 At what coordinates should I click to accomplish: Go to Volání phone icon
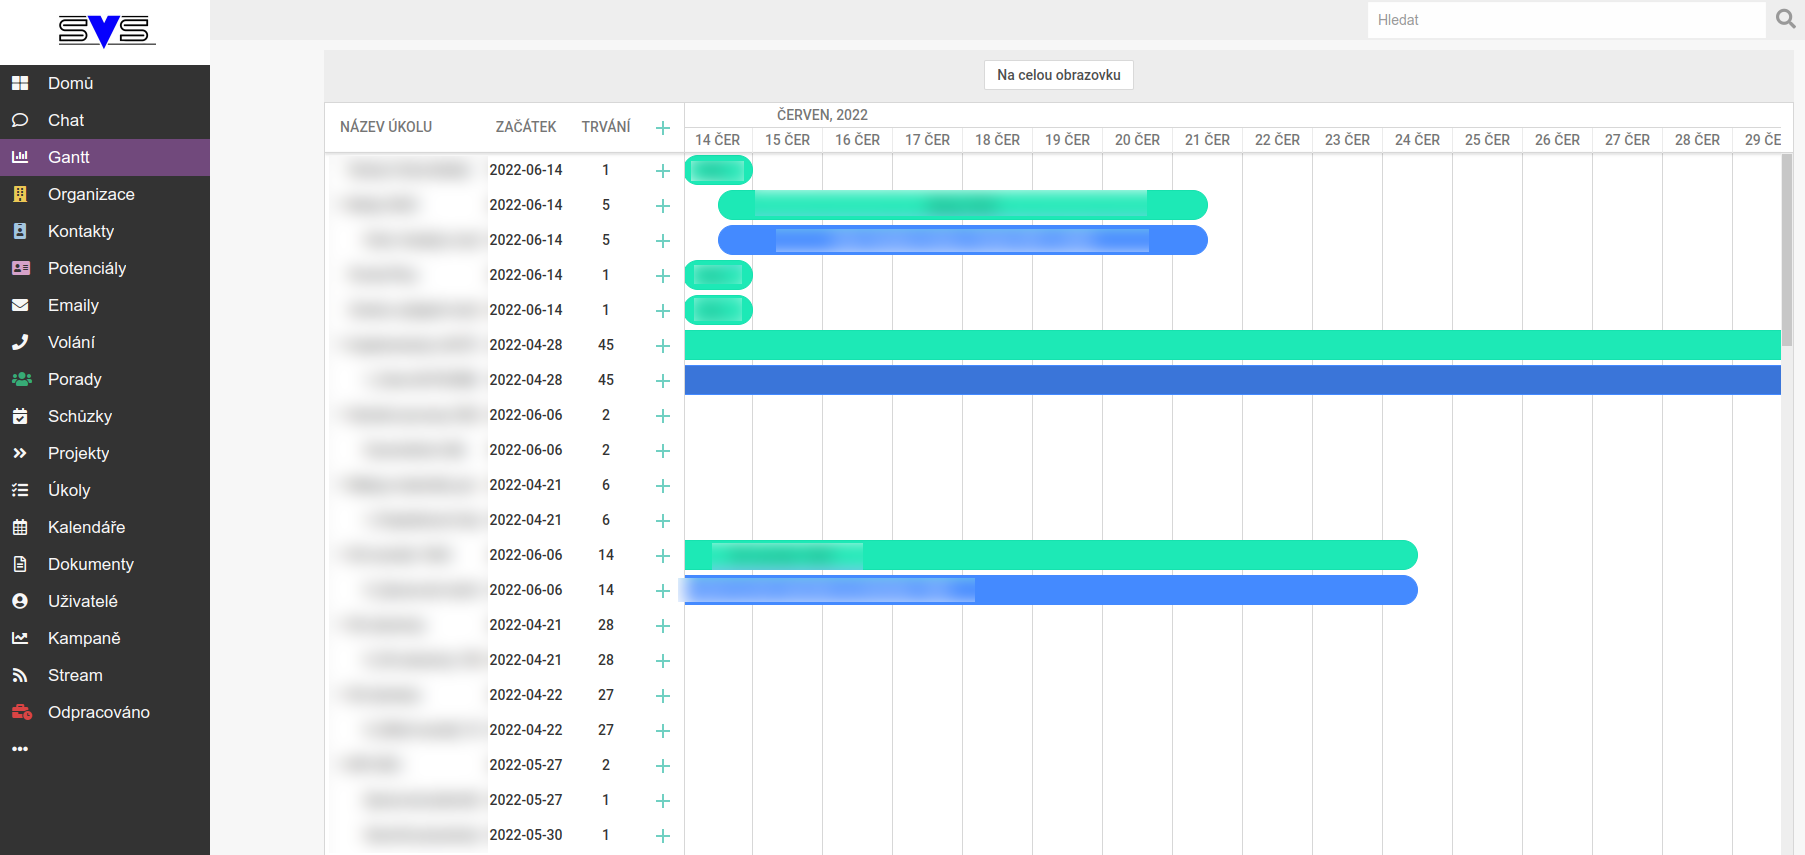pos(20,342)
